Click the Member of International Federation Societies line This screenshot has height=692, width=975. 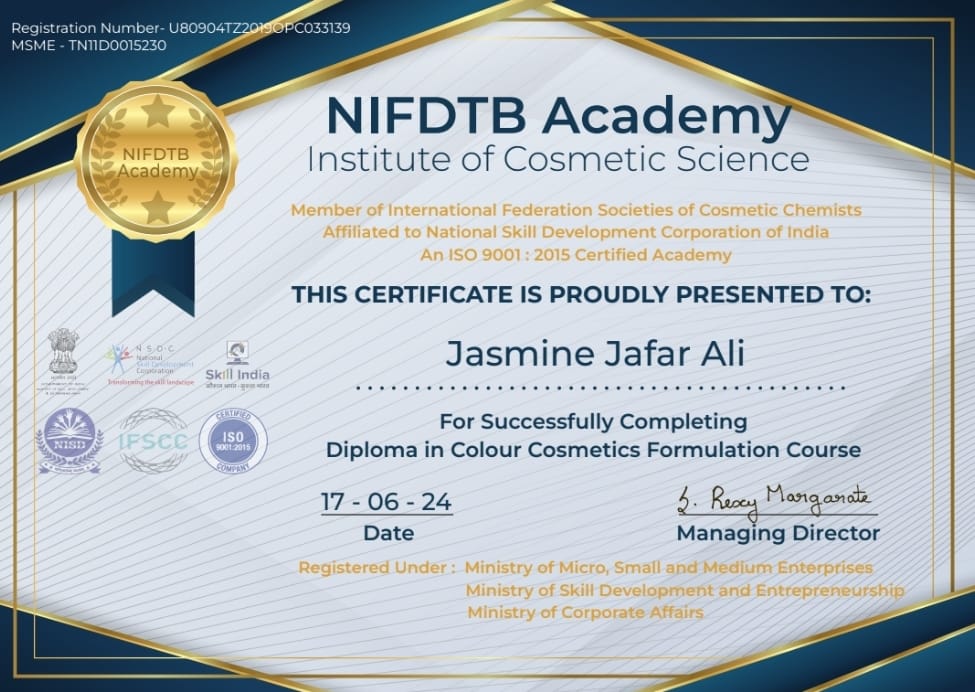coord(576,210)
